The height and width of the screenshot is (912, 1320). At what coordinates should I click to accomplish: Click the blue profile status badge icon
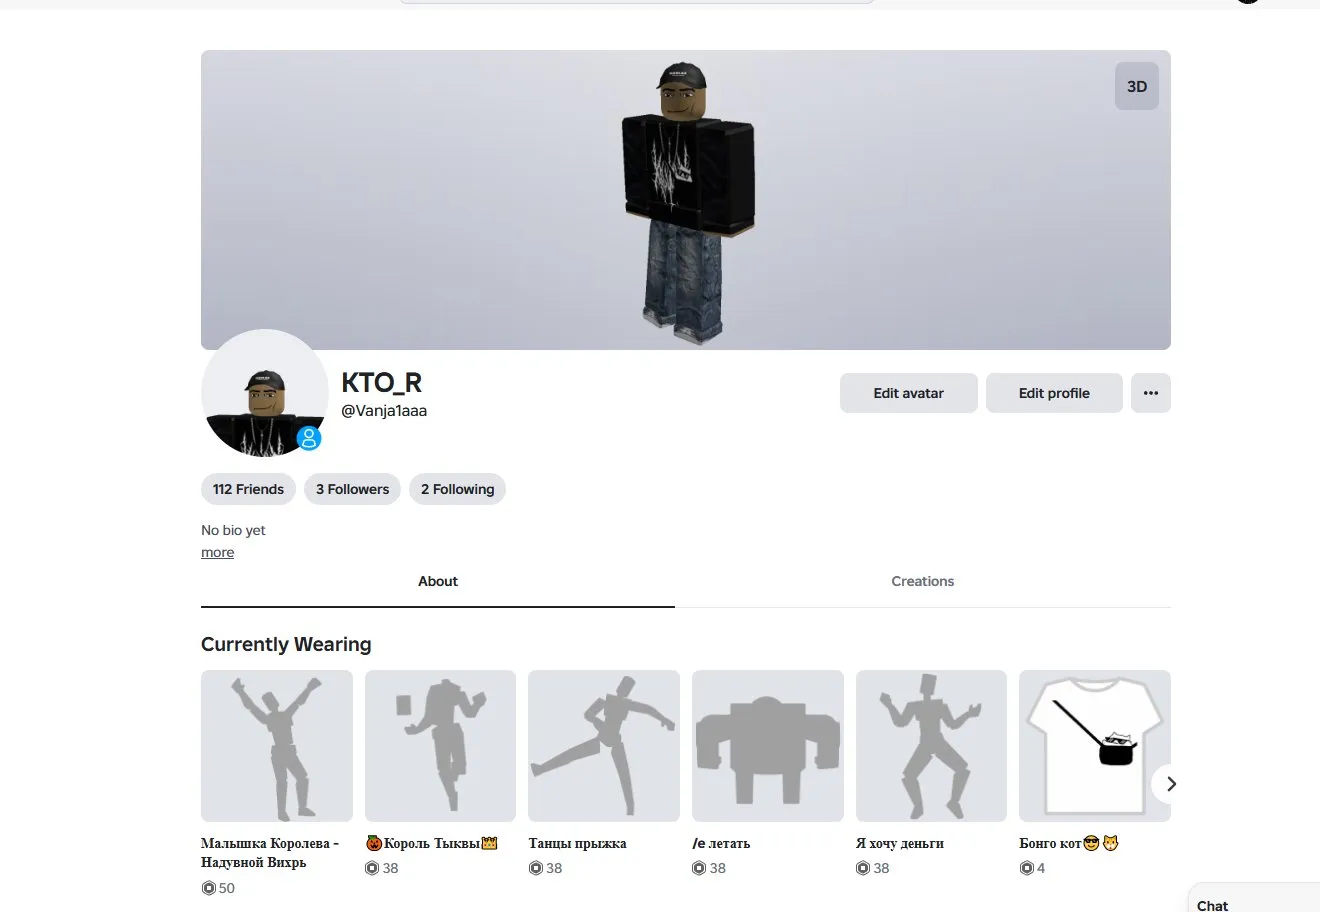click(309, 438)
